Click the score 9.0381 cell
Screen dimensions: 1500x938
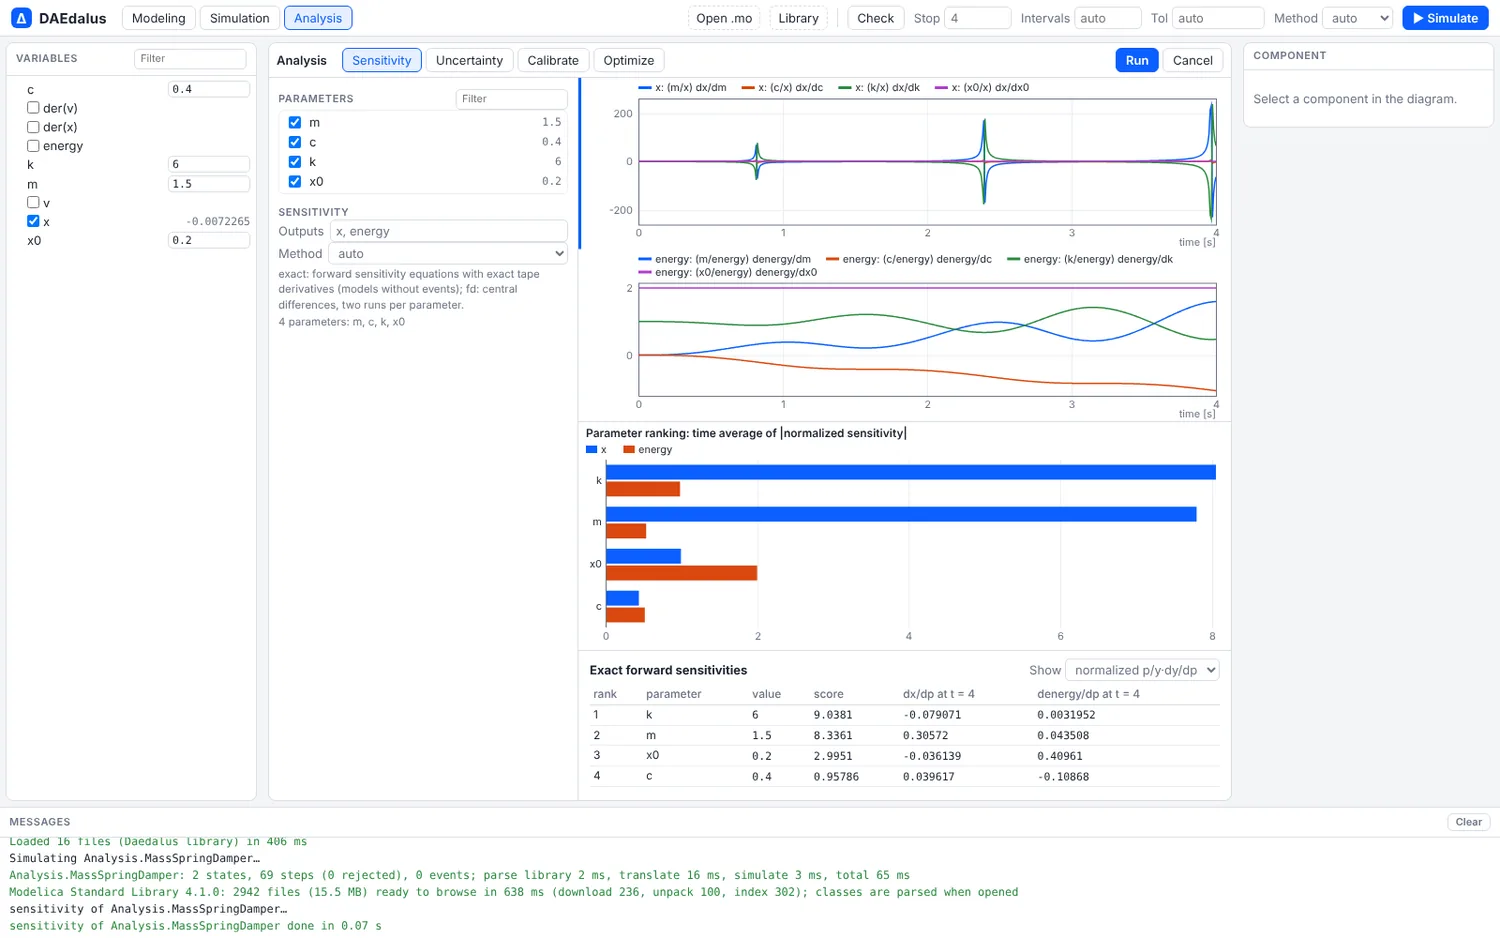click(x=833, y=715)
